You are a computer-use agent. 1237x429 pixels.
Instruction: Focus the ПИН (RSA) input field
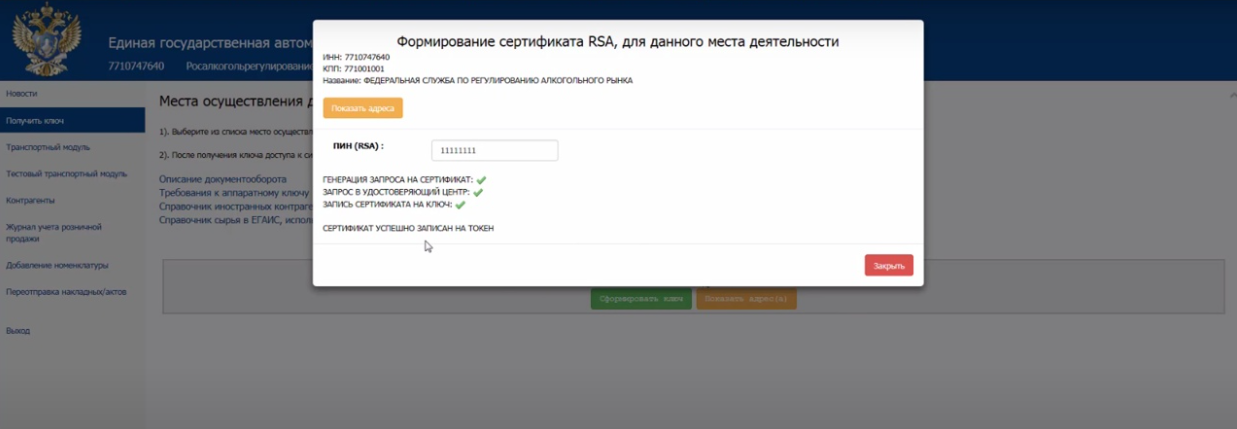click(495, 150)
